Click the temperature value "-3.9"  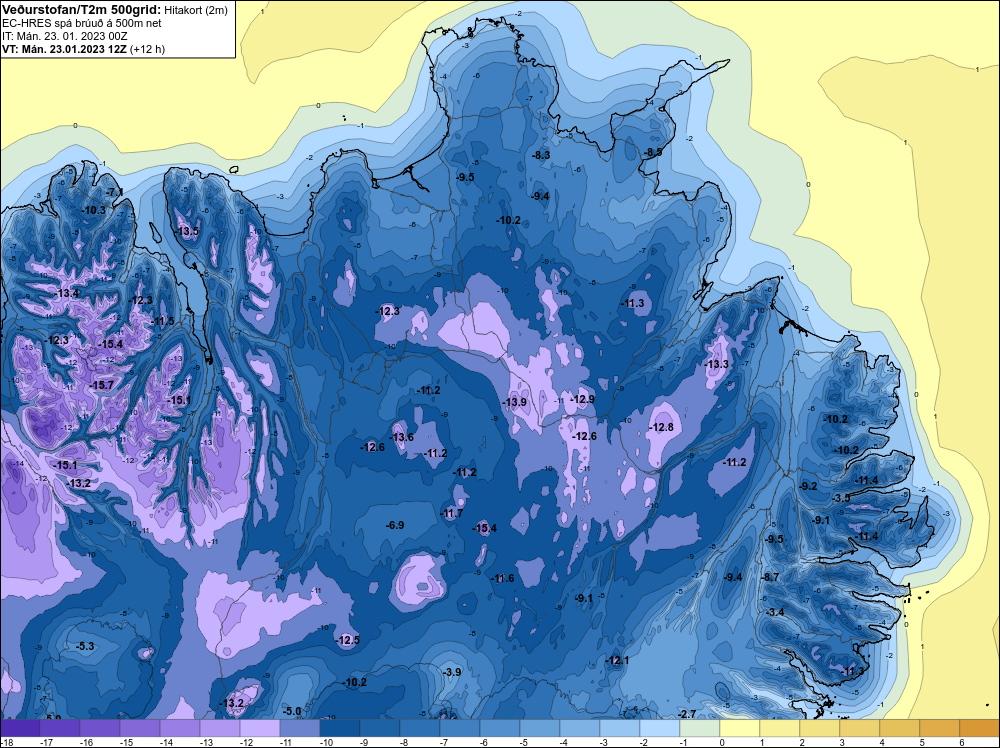pyautogui.click(x=452, y=672)
